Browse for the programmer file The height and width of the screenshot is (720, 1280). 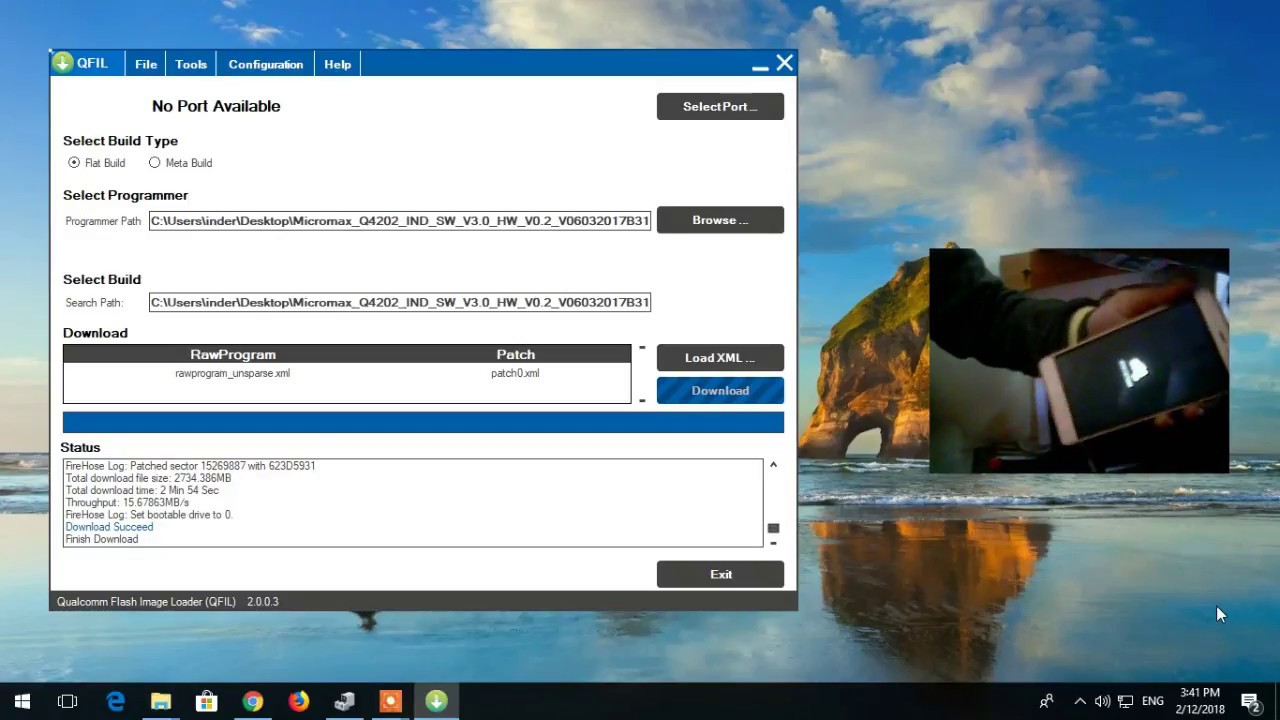(x=720, y=220)
